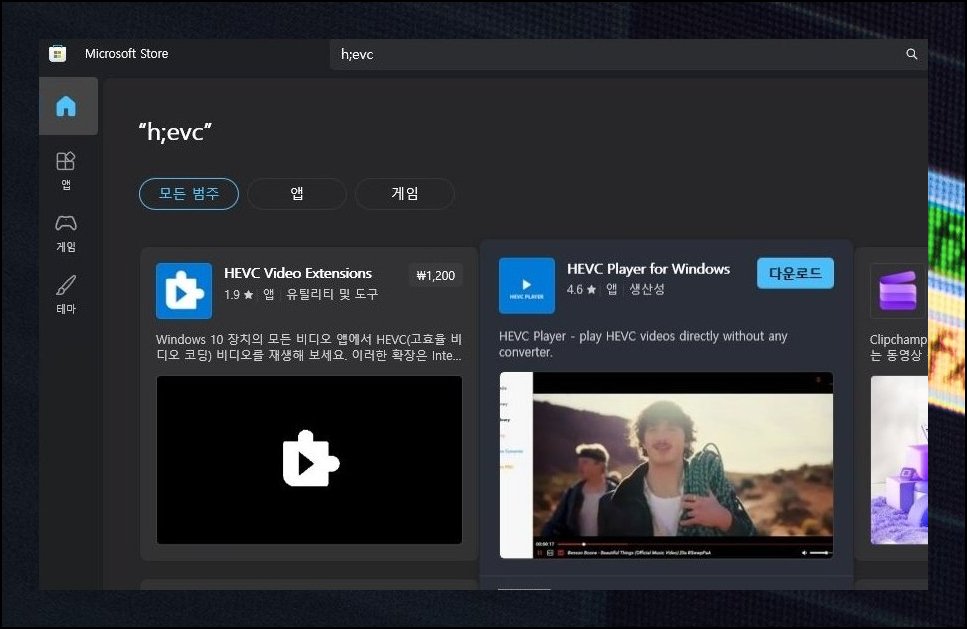Screen dimensions: 967x629
Task: Click the HEVC Video Extensions preview thumbnail
Action: (x=309, y=460)
